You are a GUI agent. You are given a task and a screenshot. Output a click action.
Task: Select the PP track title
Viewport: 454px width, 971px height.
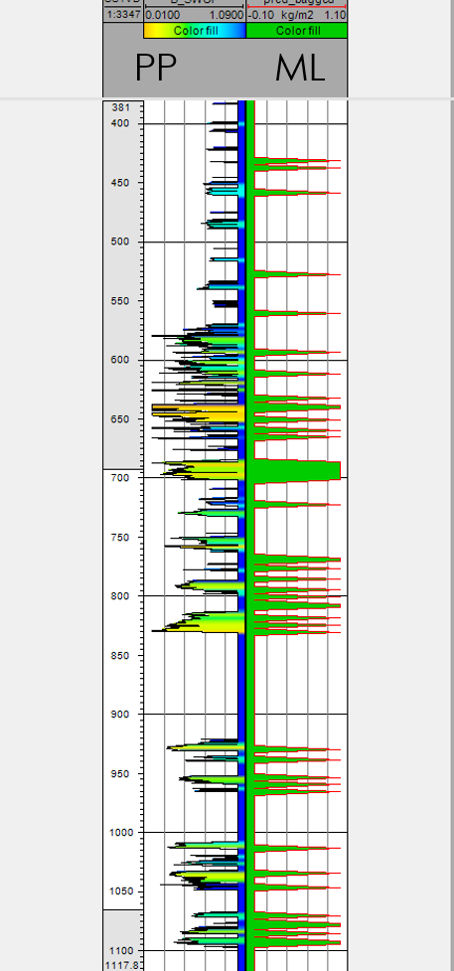coord(155,67)
